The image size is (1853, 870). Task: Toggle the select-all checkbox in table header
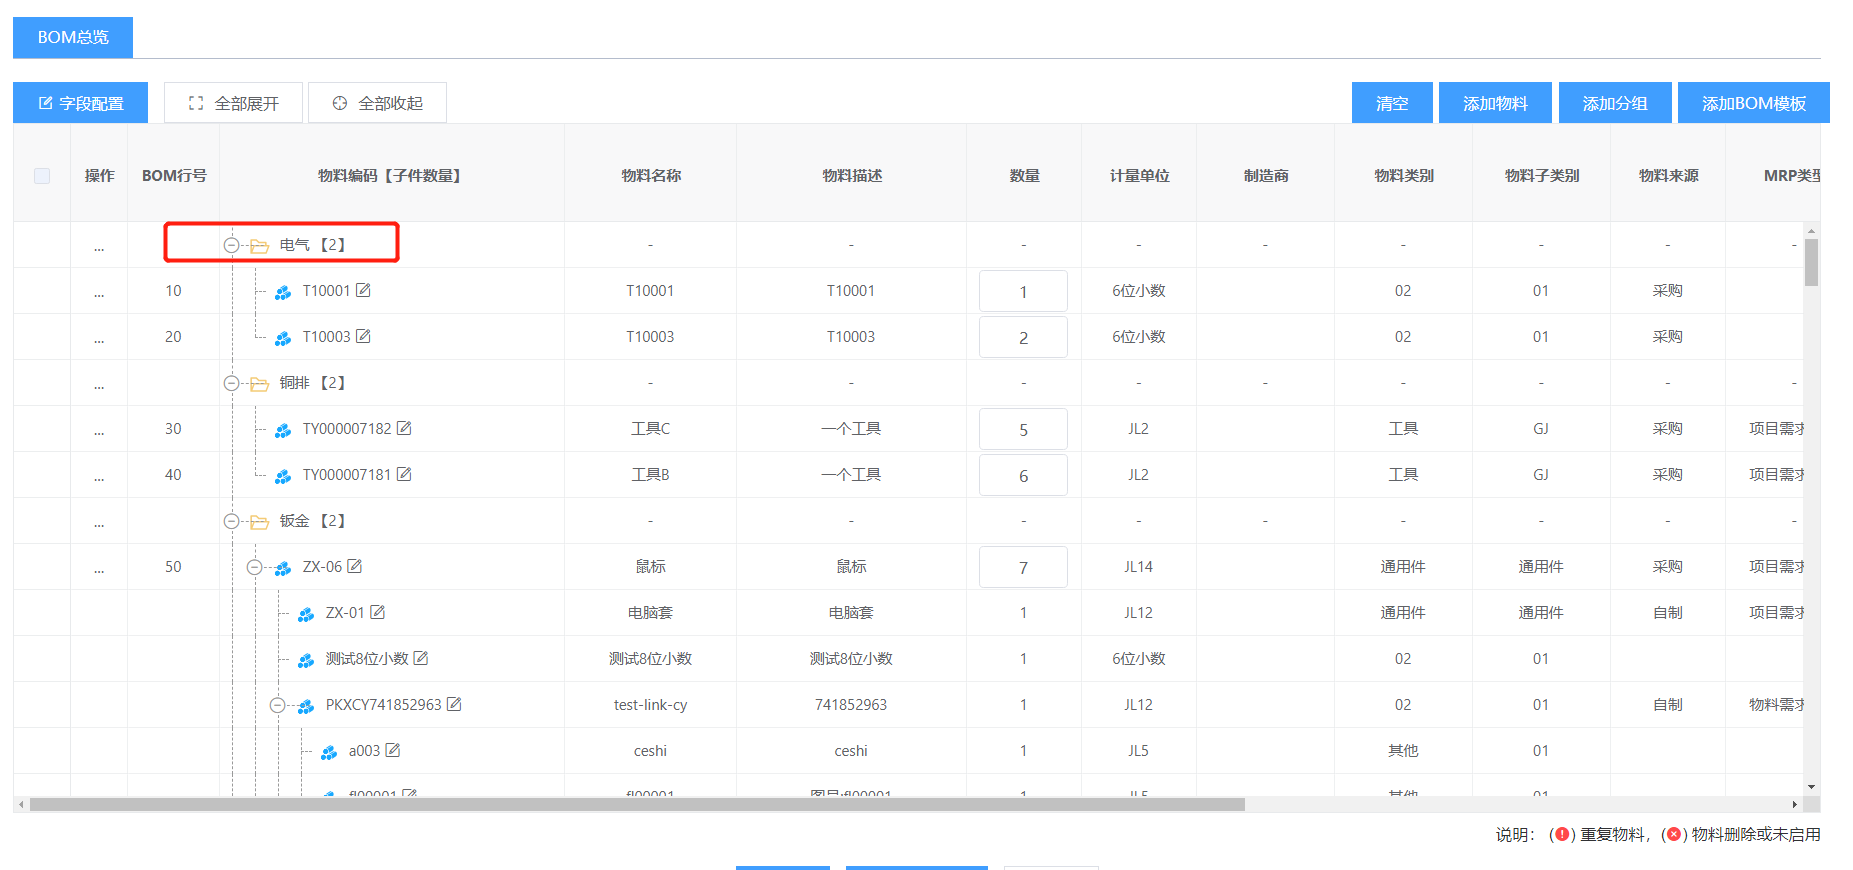(x=42, y=176)
